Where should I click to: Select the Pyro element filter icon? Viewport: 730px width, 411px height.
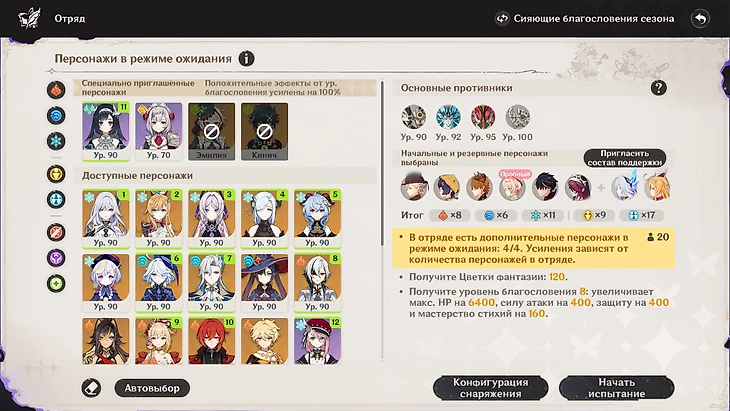(56, 90)
